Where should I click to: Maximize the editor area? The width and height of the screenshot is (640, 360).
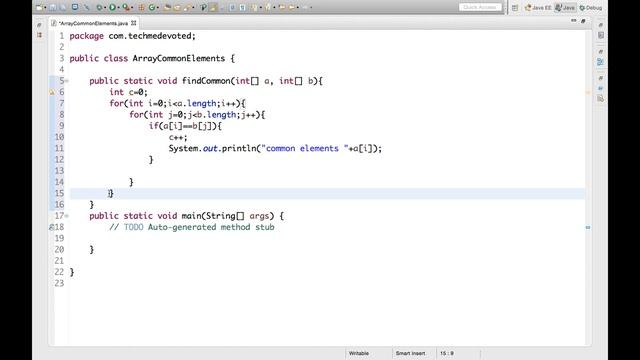tap(583, 20)
